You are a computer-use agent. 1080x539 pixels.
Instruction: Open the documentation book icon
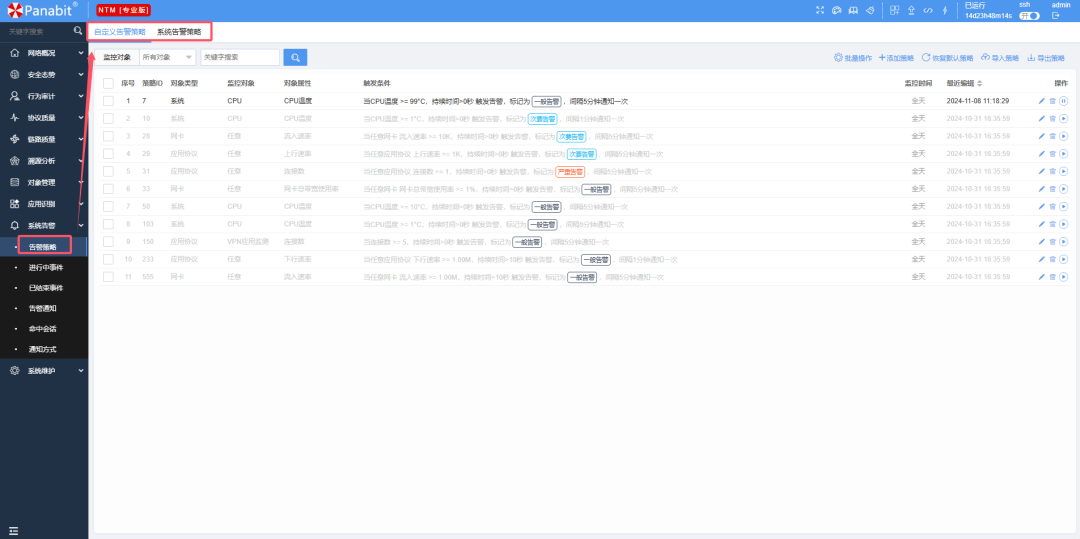click(853, 10)
